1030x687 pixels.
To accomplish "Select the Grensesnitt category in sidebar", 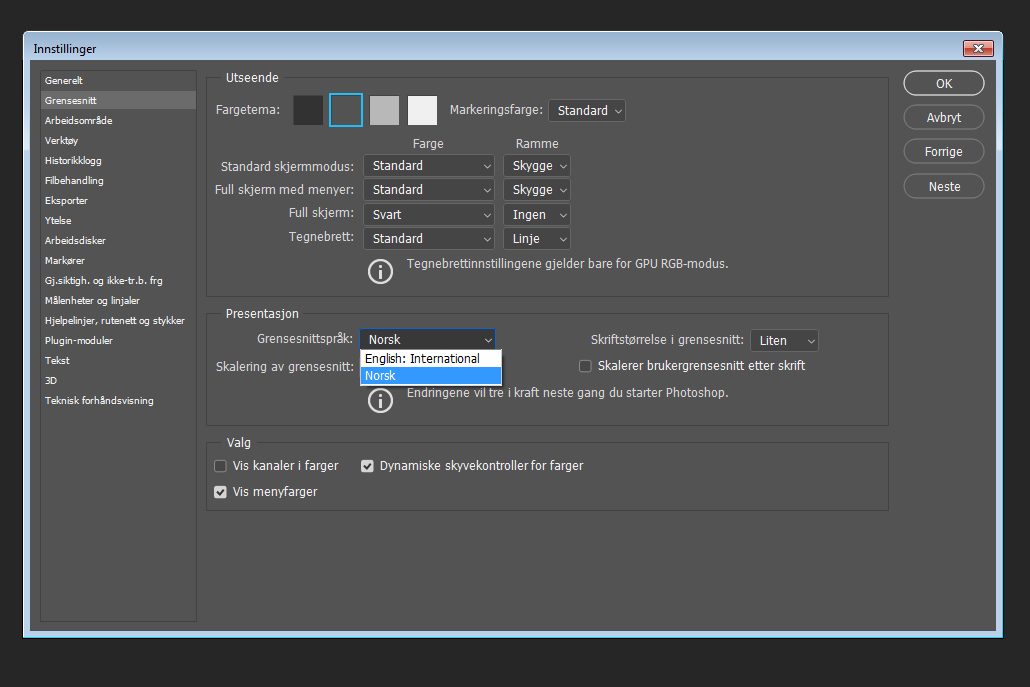I will point(118,100).
